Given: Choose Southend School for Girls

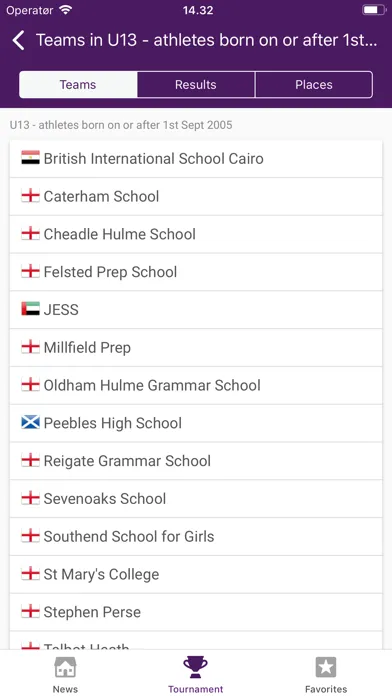Looking at the screenshot, I should [196, 536].
